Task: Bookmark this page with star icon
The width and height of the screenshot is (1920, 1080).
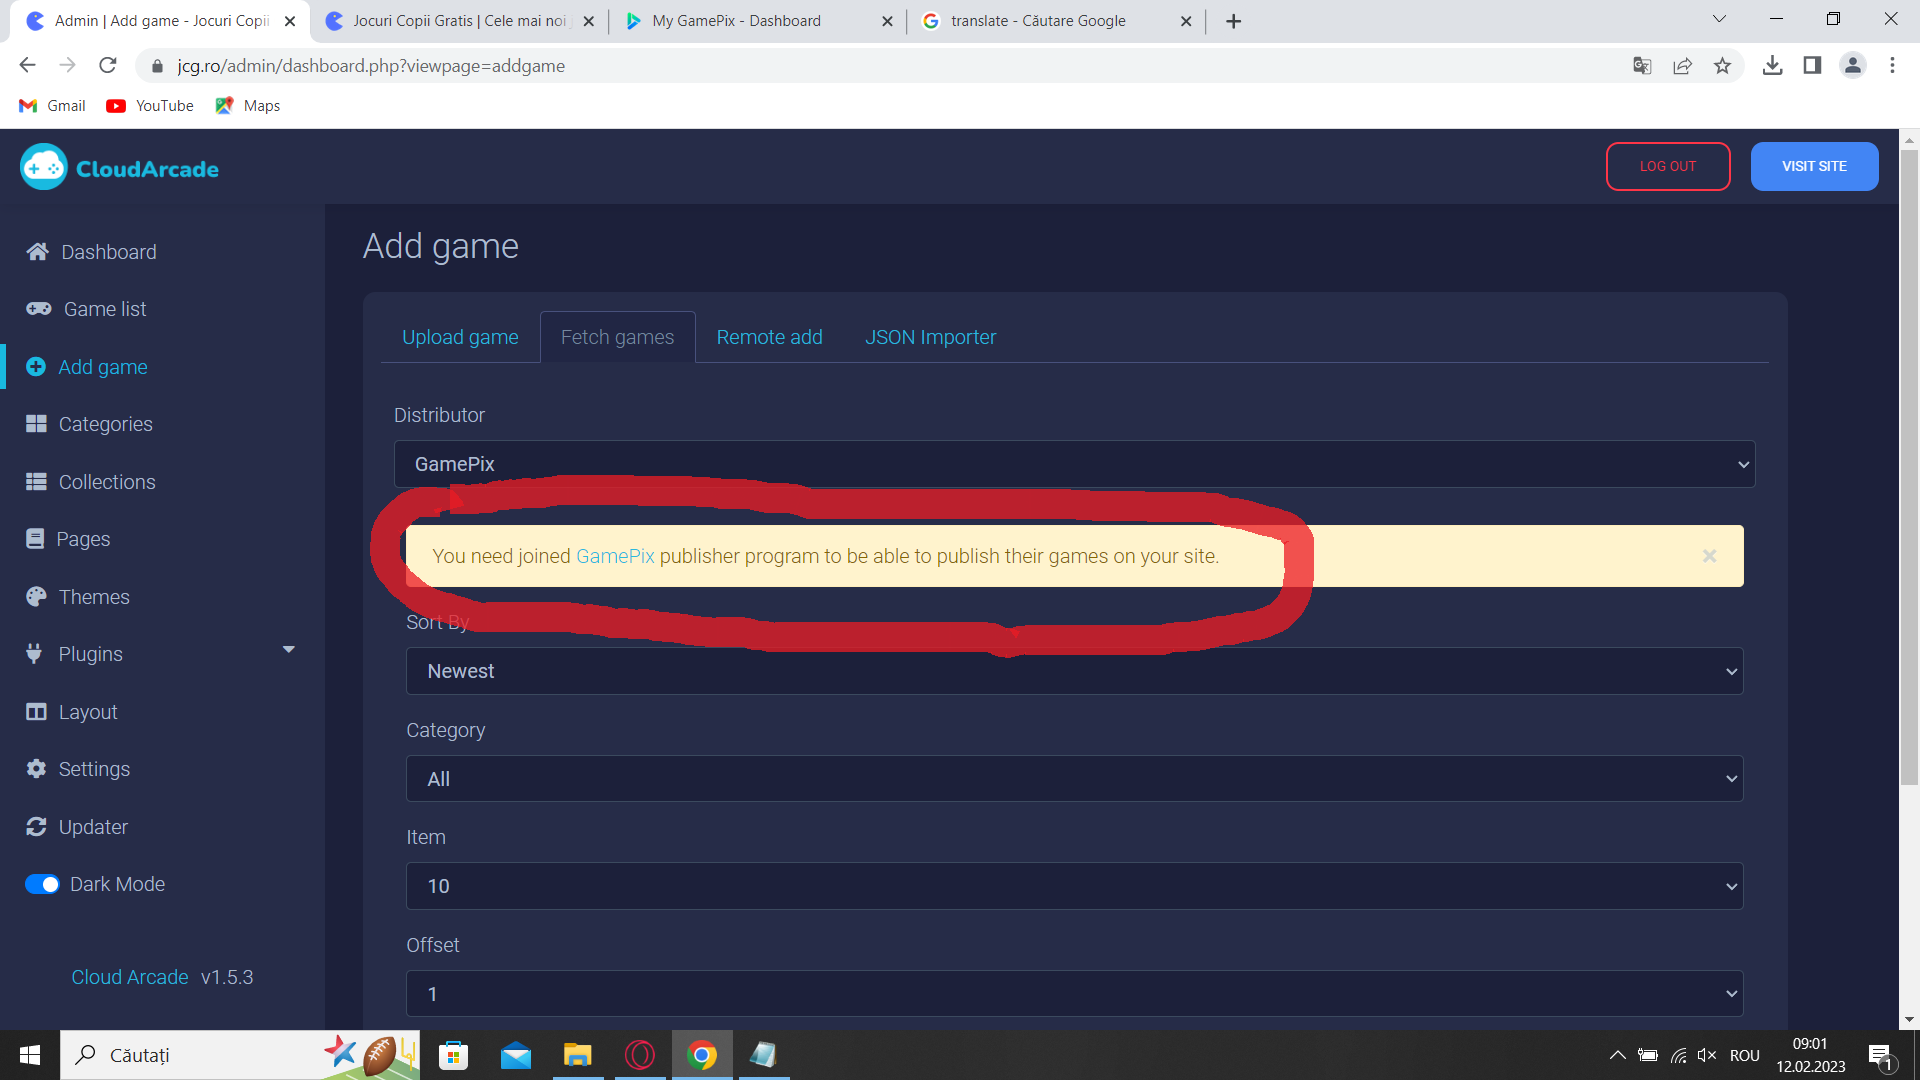Action: [1722, 66]
